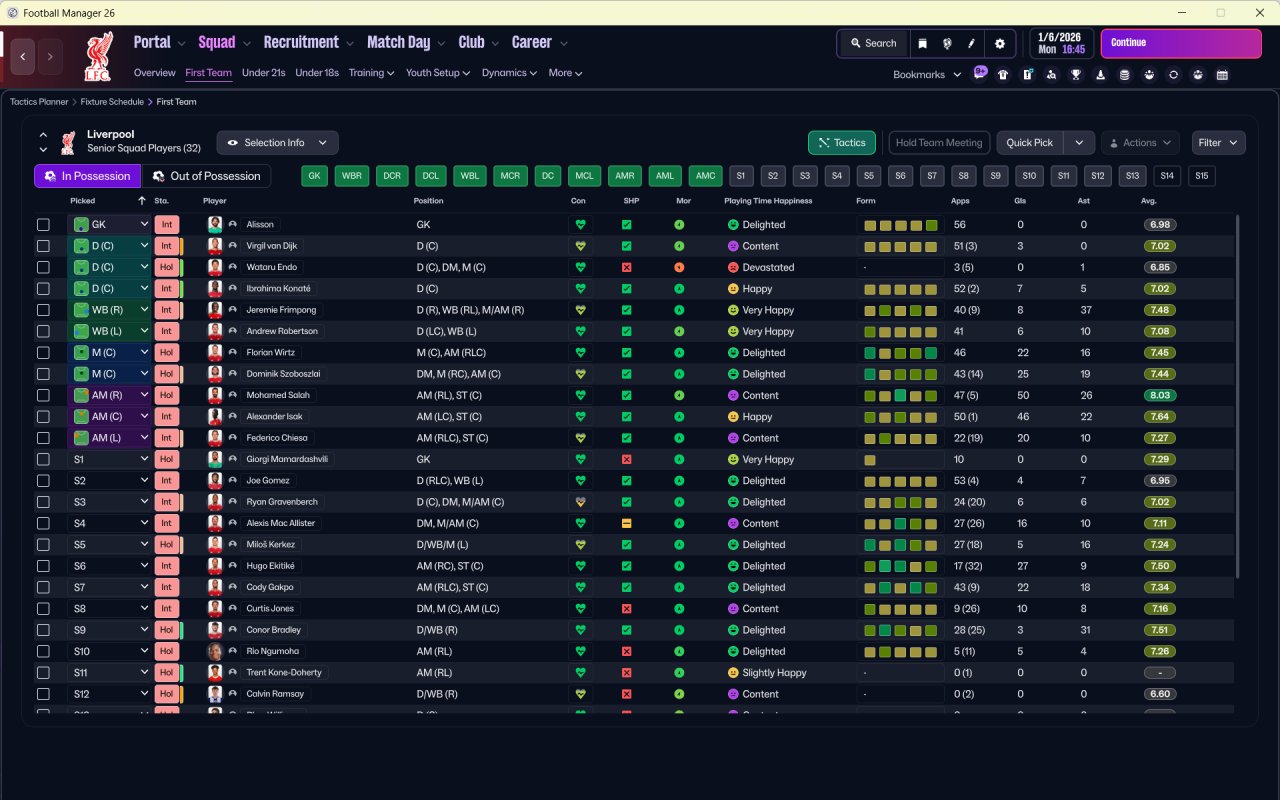Click the globe icon in top toolbar
This screenshot has height=800, width=1280.
point(947,44)
